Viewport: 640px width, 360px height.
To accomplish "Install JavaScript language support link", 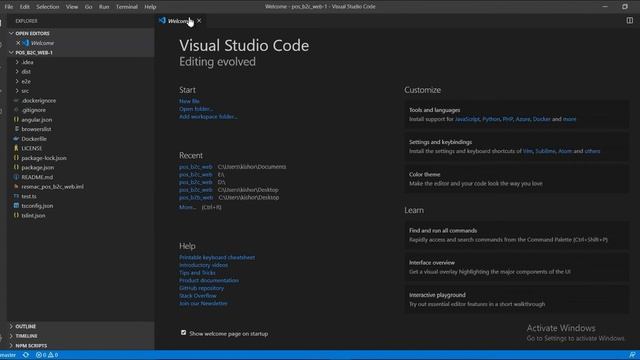I will tap(467, 119).
